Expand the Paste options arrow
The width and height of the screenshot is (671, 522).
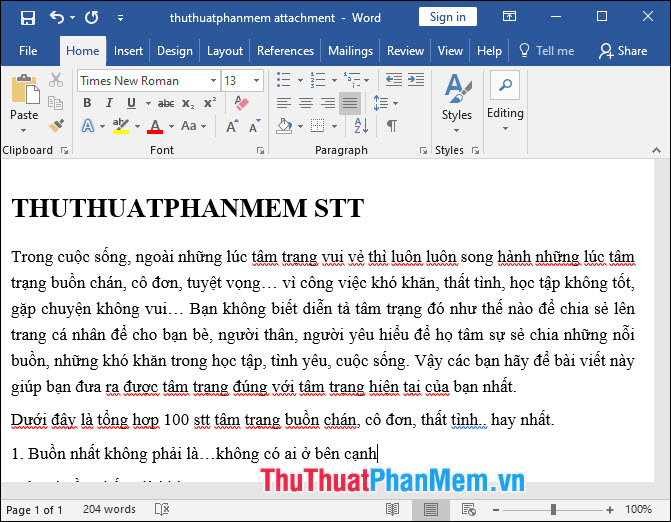[x=24, y=130]
